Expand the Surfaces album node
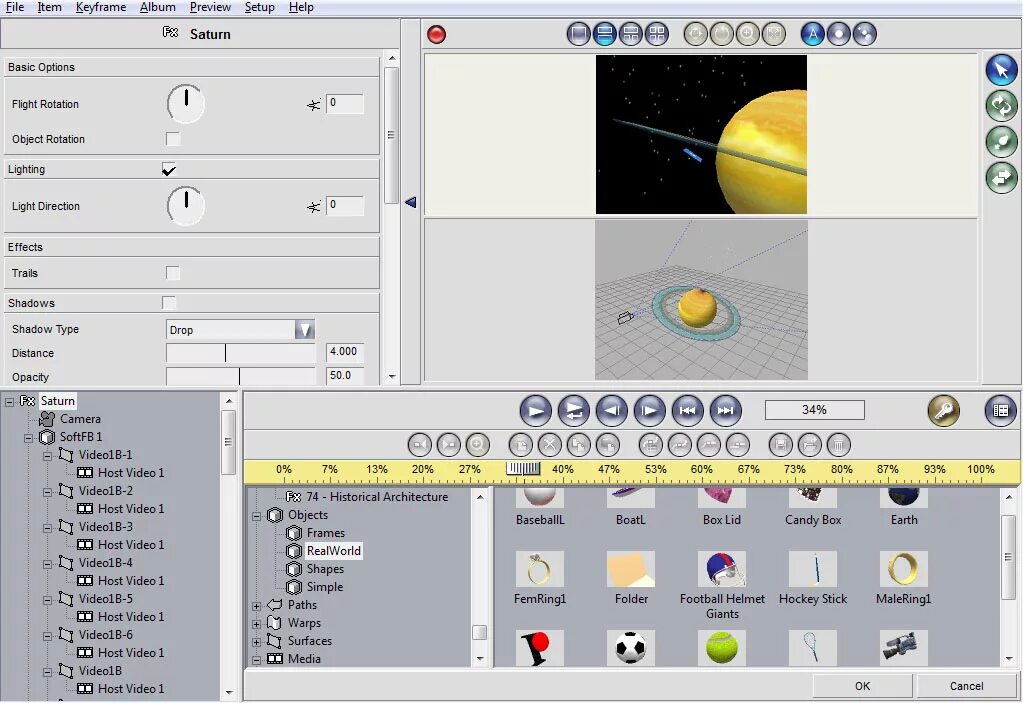The height and width of the screenshot is (703, 1023). [256, 642]
